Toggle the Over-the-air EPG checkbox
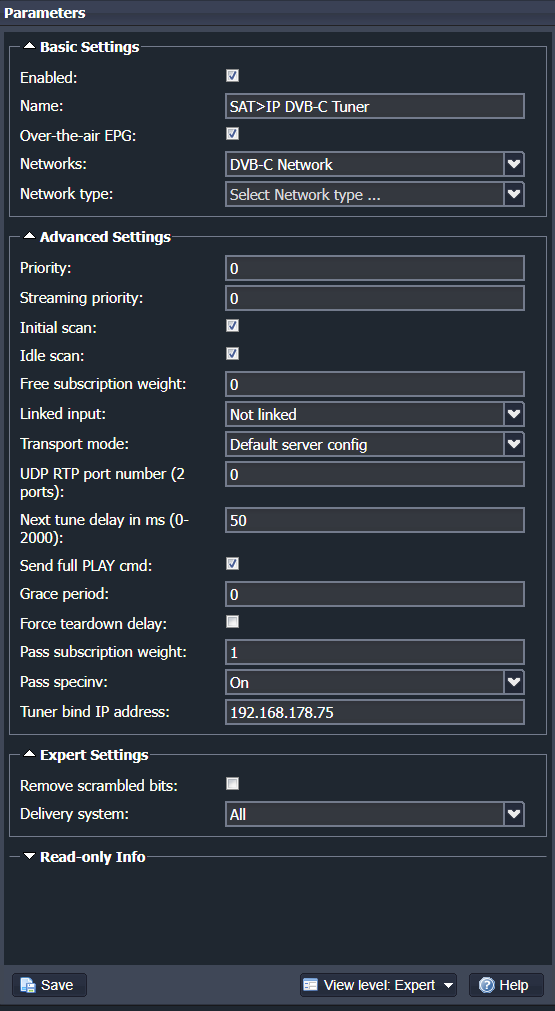 tap(233, 134)
